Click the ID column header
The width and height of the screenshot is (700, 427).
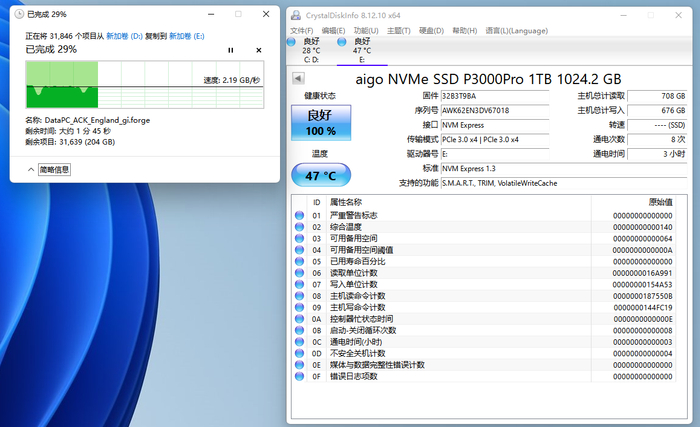tap(317, 202)
